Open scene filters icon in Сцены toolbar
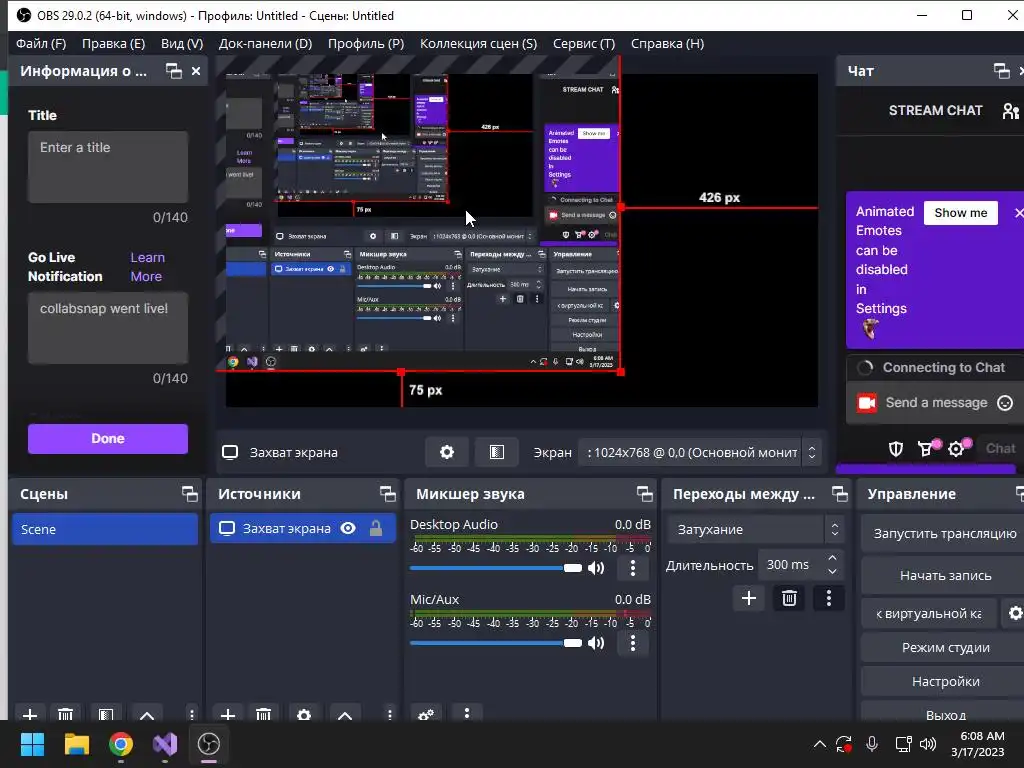1024x768 pixels. pos(106,714)
